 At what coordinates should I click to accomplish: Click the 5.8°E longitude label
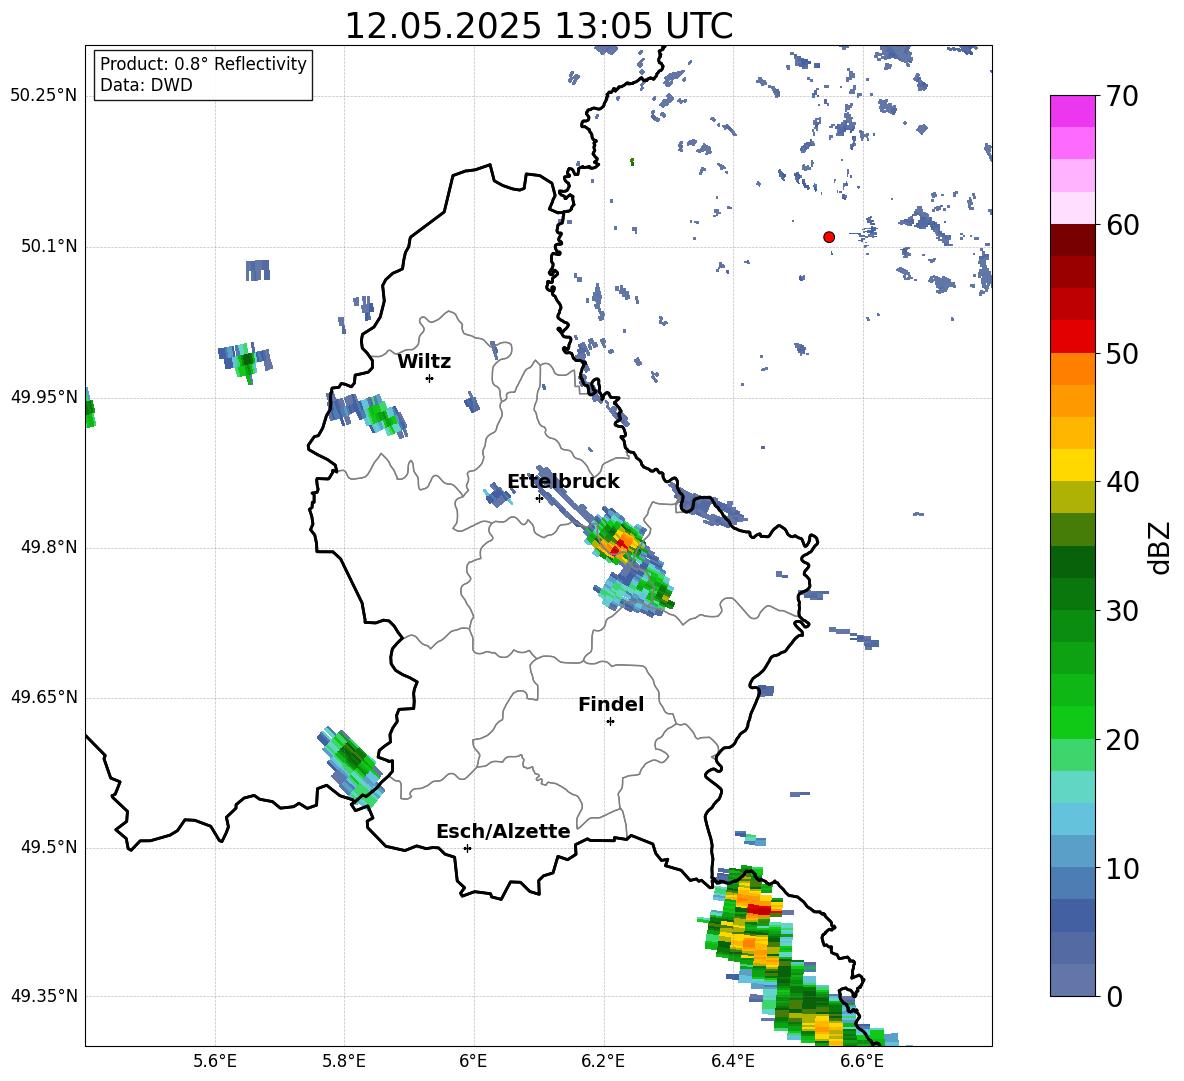[x=344, y=1061]
